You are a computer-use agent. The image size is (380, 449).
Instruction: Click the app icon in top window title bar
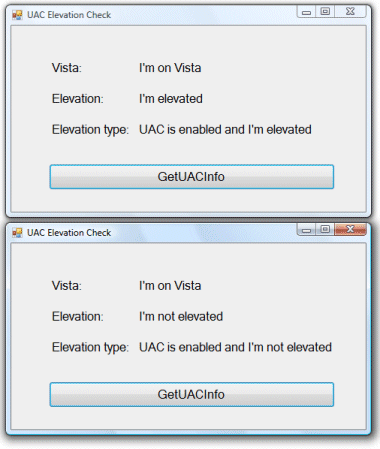[17, 15]
